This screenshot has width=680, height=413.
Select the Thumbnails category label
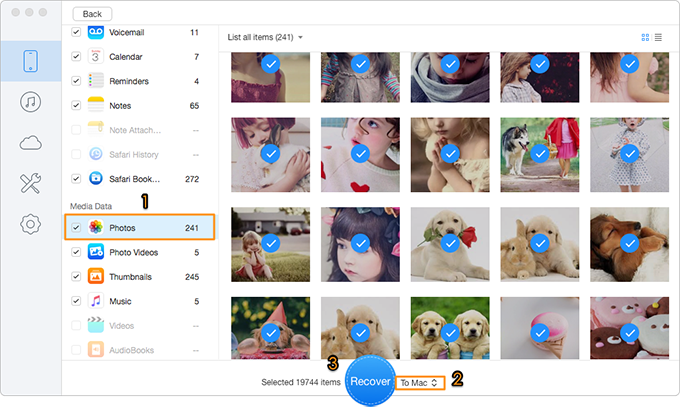(x=131, y=277)
